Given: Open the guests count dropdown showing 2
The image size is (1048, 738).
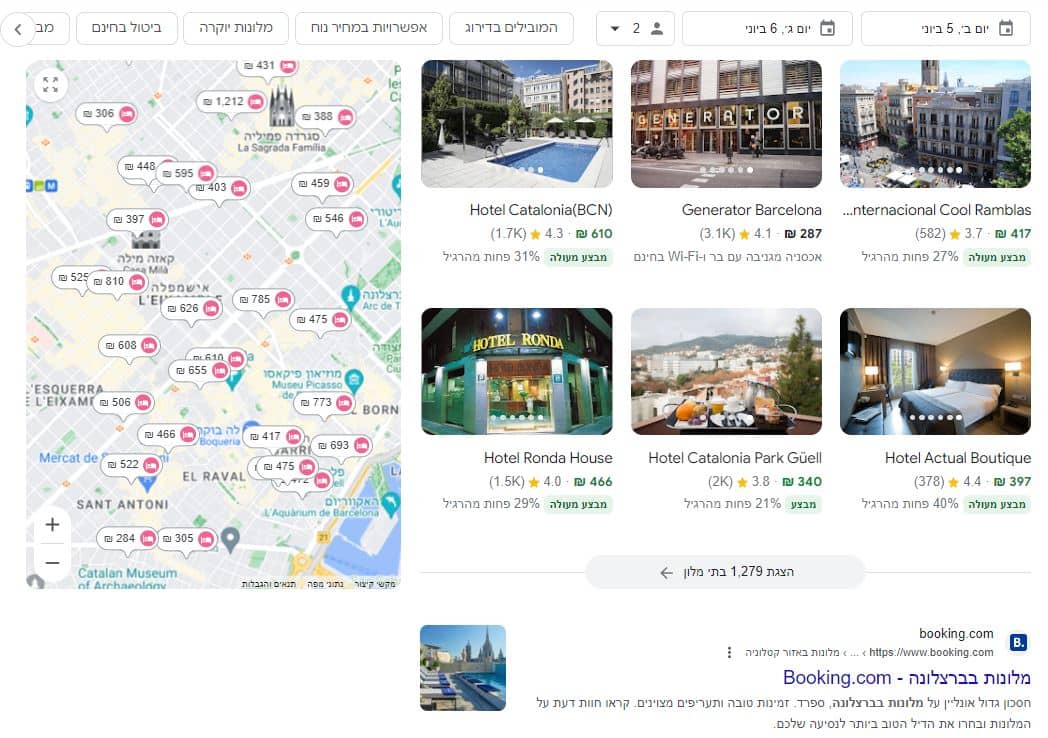Looking at the screenshot, I should click(x=635, y=28).
